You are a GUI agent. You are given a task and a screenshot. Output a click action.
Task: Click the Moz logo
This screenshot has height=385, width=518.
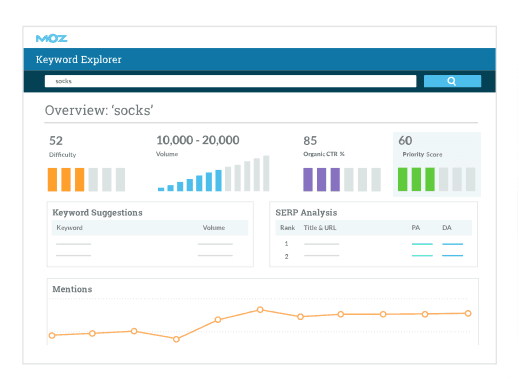[51, 39]
